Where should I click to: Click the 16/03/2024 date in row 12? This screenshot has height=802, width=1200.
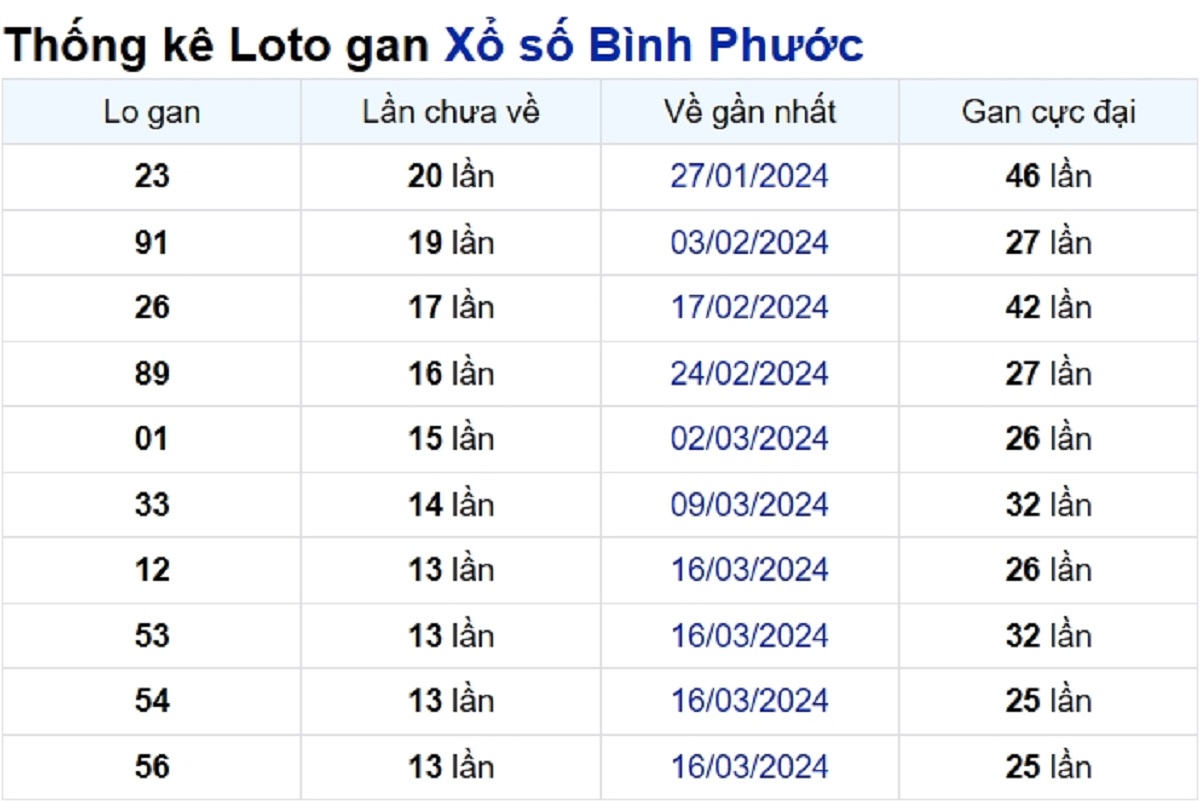[x=749, y=570]
